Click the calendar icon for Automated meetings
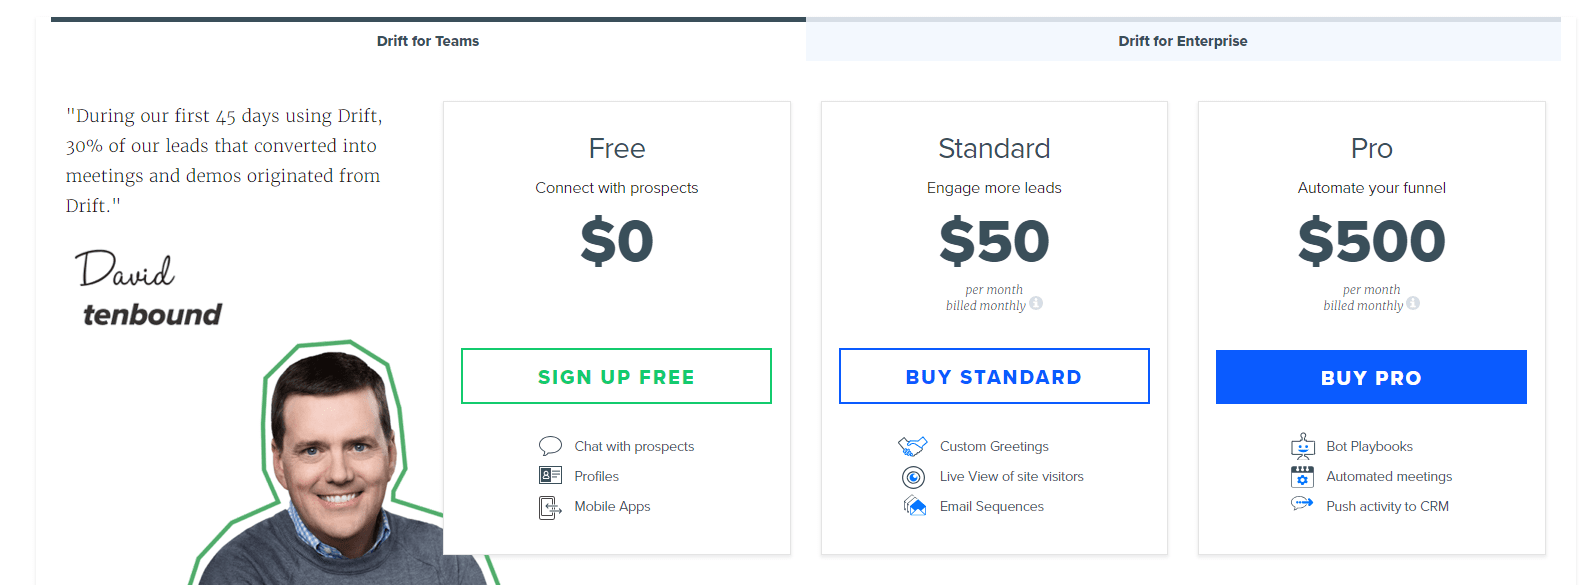Image resolution: width=1582 pixels, height=585 pixels. point(1302,476)
